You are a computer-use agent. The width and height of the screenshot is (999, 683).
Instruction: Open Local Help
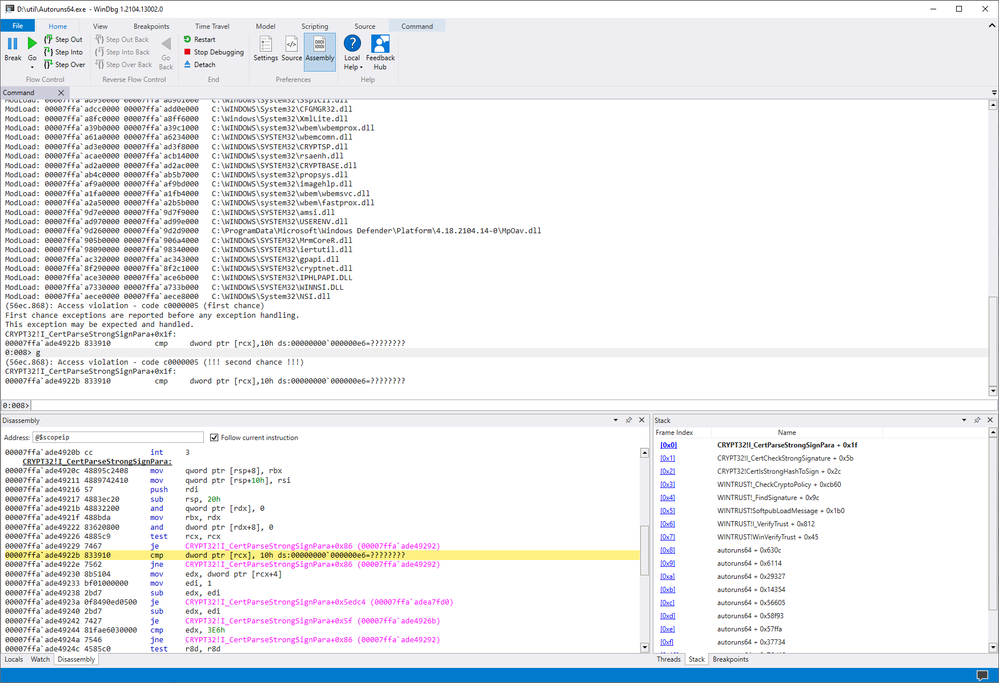click(x=352, y=52)
